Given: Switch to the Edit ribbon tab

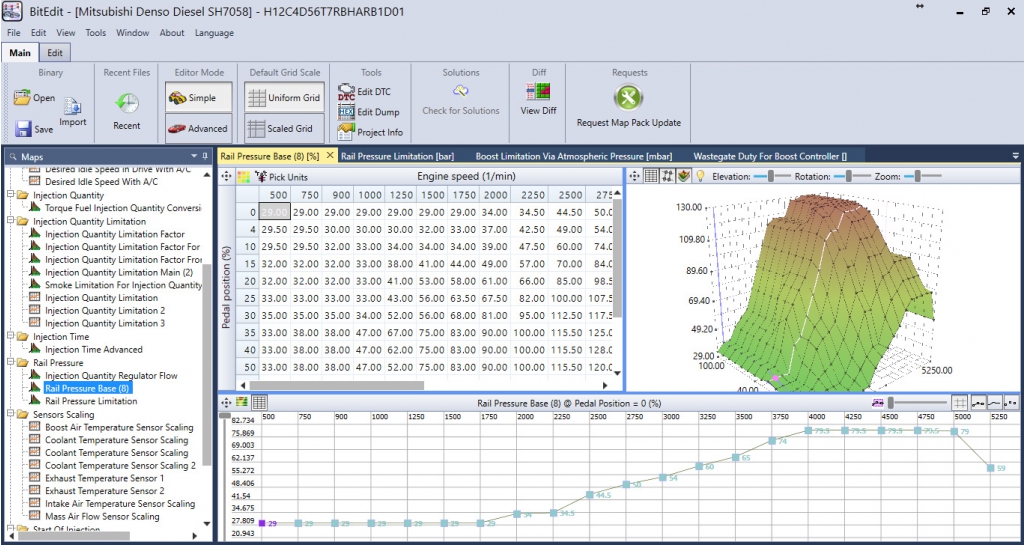Looking at the screenshot, I should [55, 53].
